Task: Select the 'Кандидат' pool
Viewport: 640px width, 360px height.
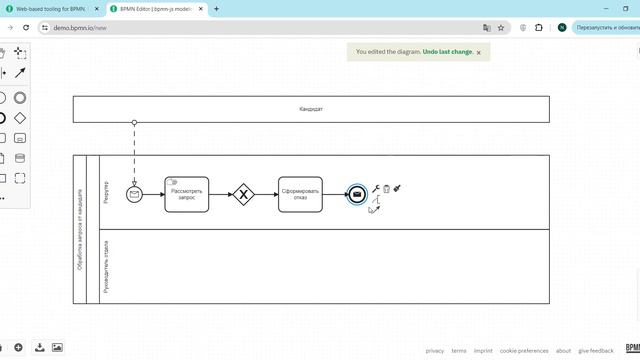Action: (311, 109)
